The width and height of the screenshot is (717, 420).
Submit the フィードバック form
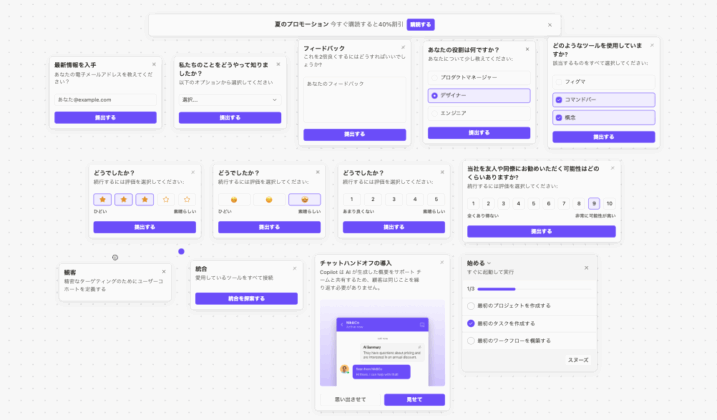355,135
